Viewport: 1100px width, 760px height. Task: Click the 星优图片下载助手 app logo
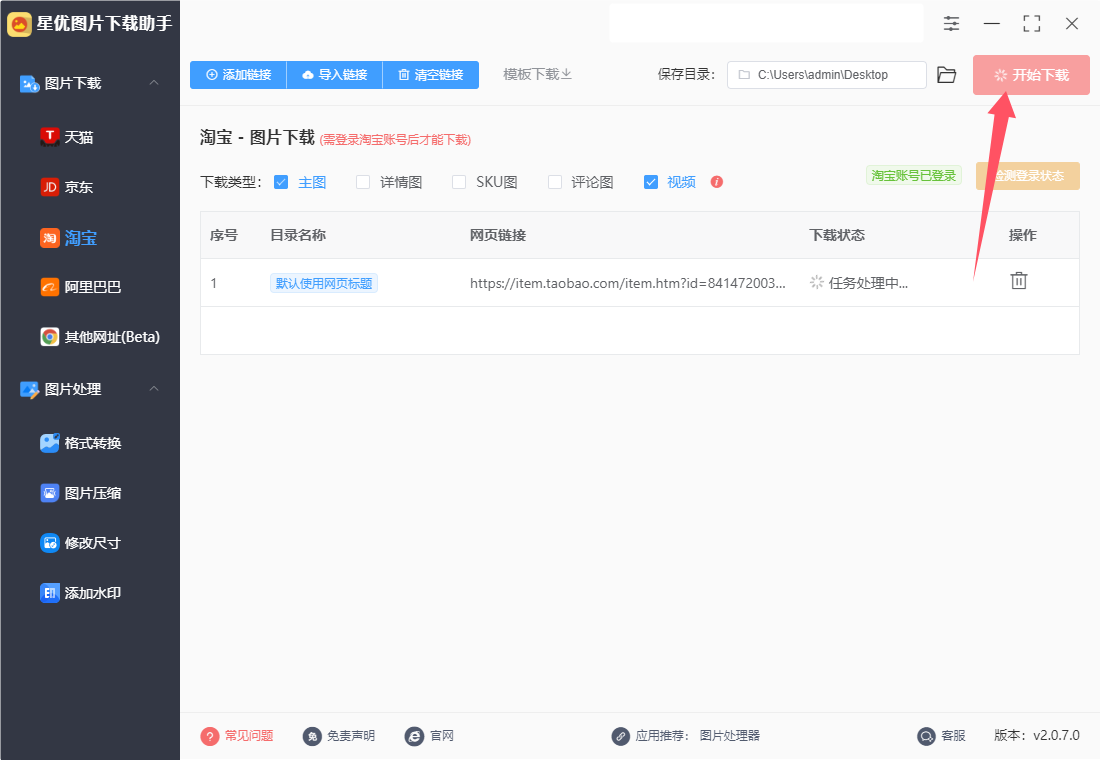20,24
